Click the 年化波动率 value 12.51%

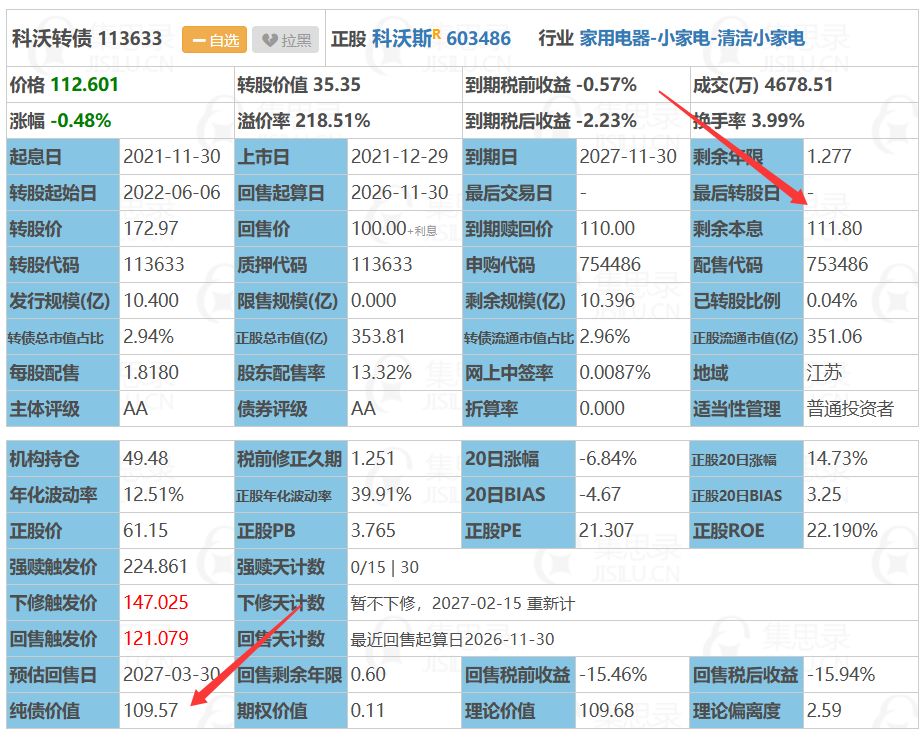click(153, 494)
